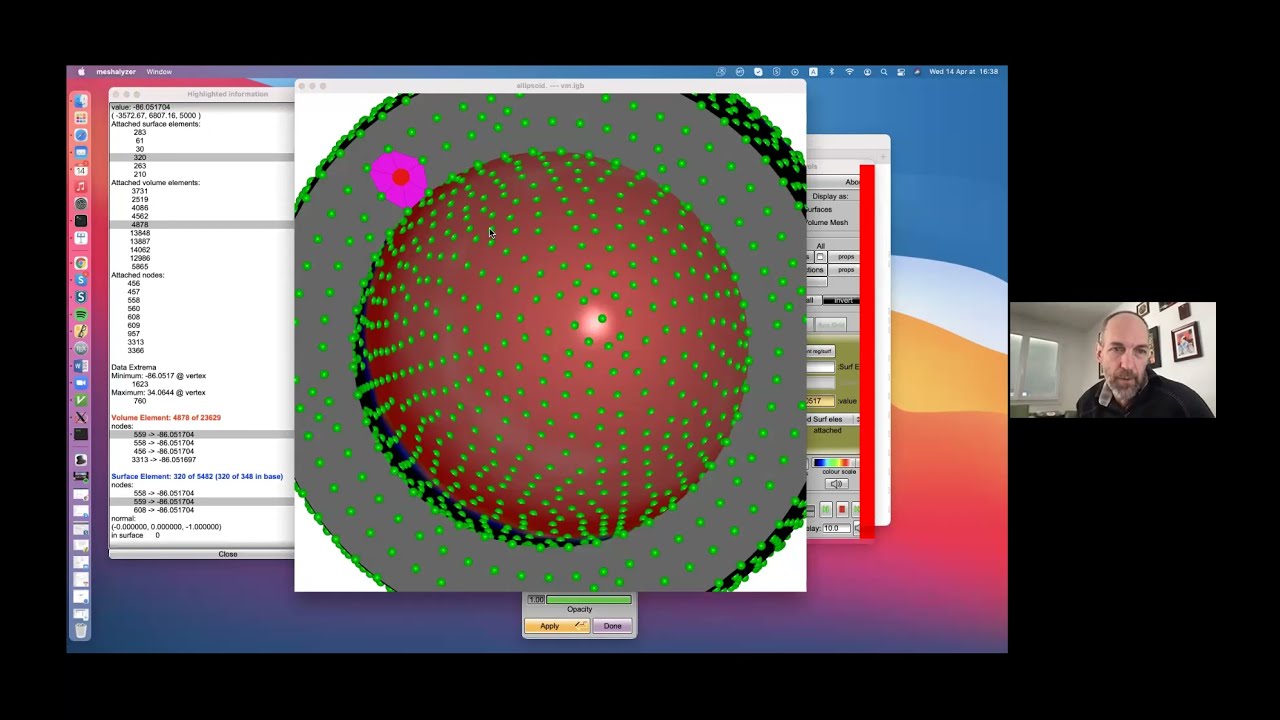Open the Surf eles dropdown

tap(833, 419)
